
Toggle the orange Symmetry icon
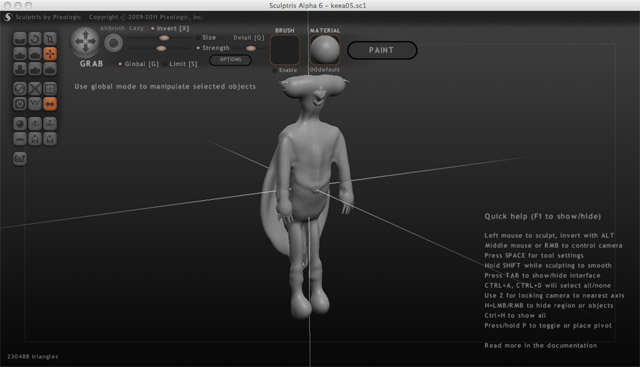pyautogui.click(x=50, y=104)
